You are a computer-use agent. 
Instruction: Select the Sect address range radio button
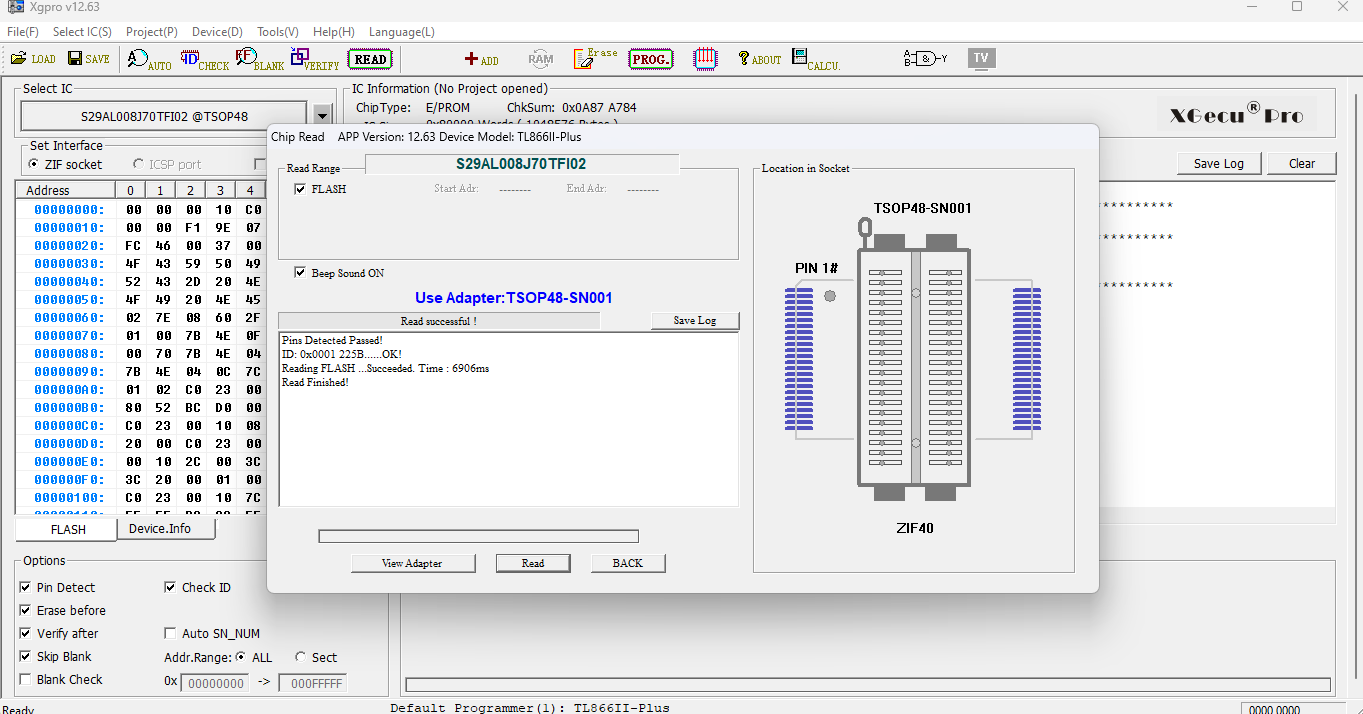(x=300, y=657)
